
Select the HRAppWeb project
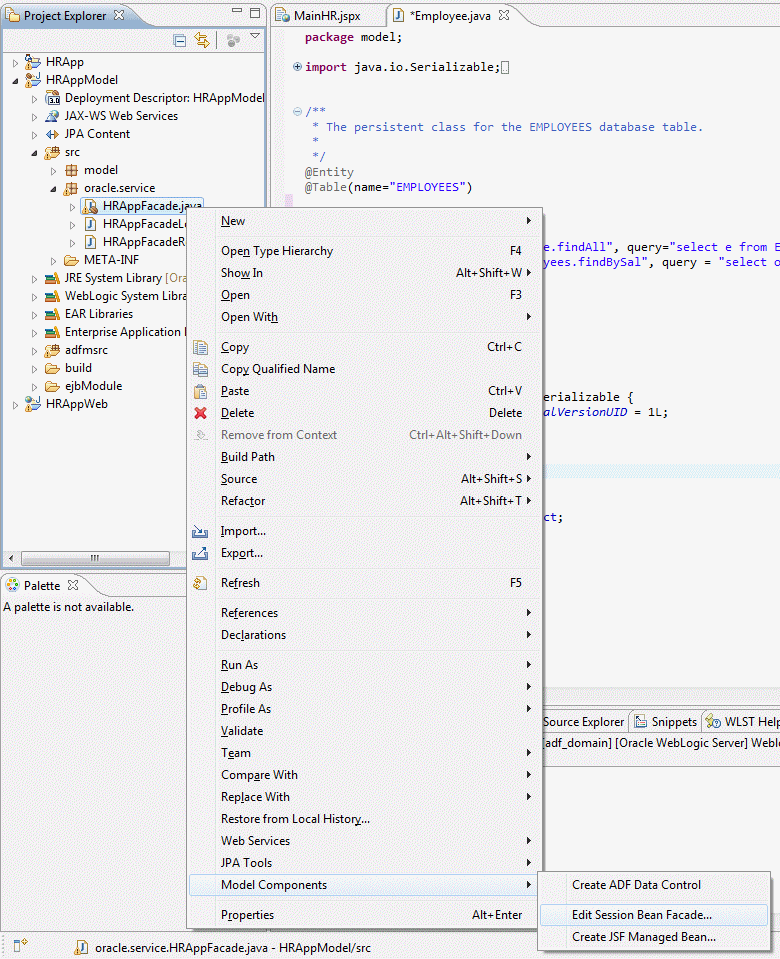pos(75,404)
